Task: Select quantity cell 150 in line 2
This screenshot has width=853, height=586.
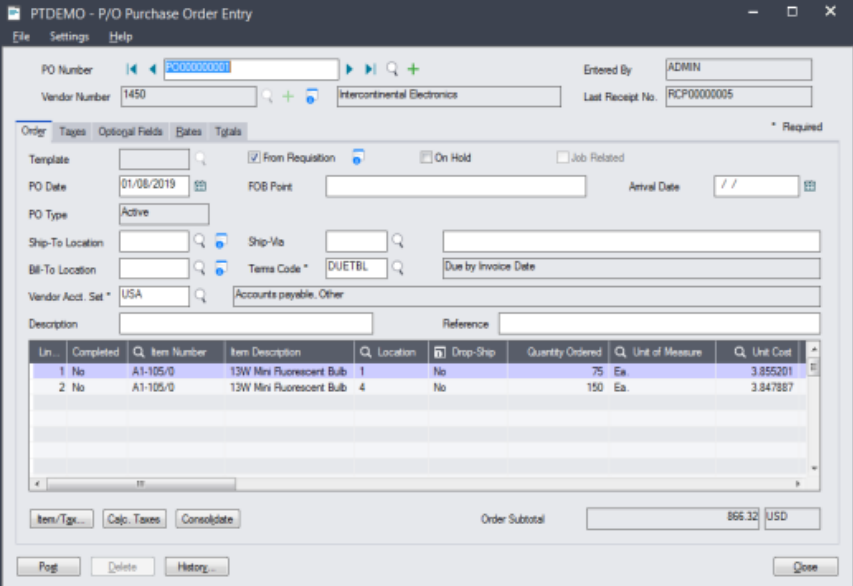Action: pos(557,387)
